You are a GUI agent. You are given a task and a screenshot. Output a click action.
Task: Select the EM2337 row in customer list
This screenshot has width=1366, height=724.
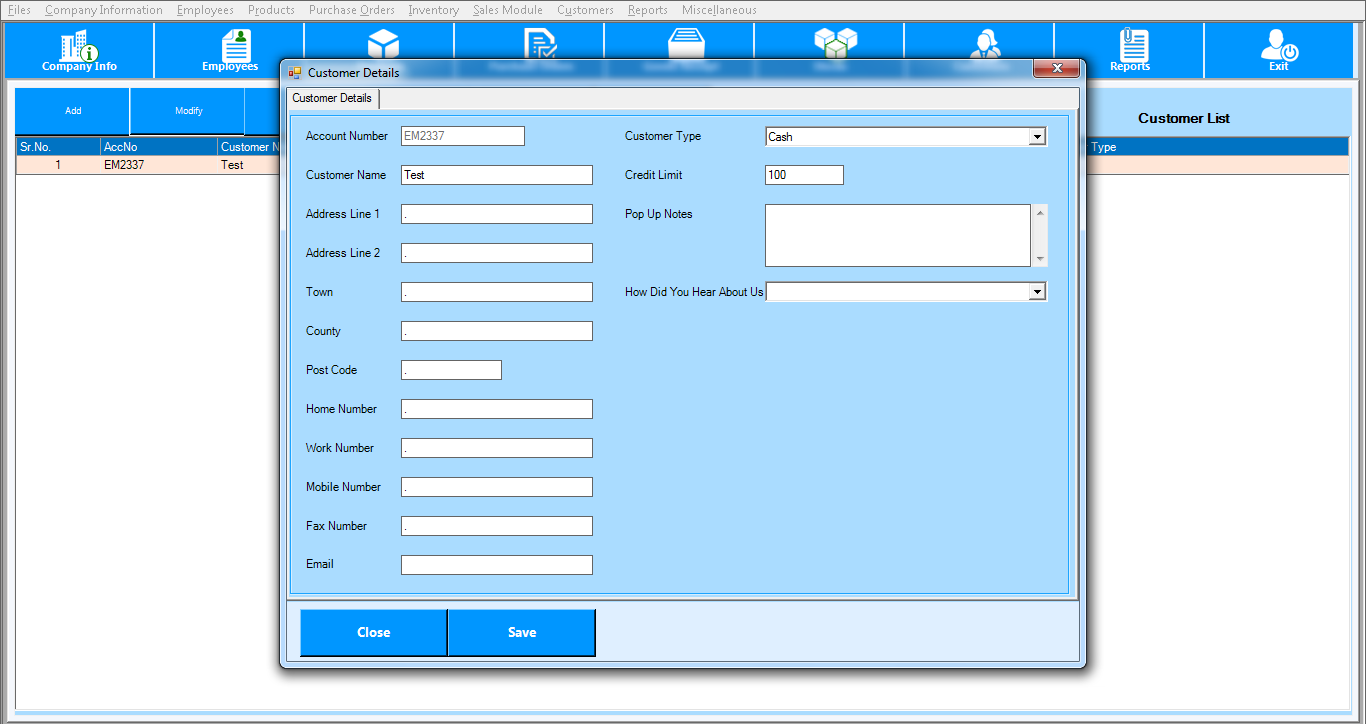(124, 165)
